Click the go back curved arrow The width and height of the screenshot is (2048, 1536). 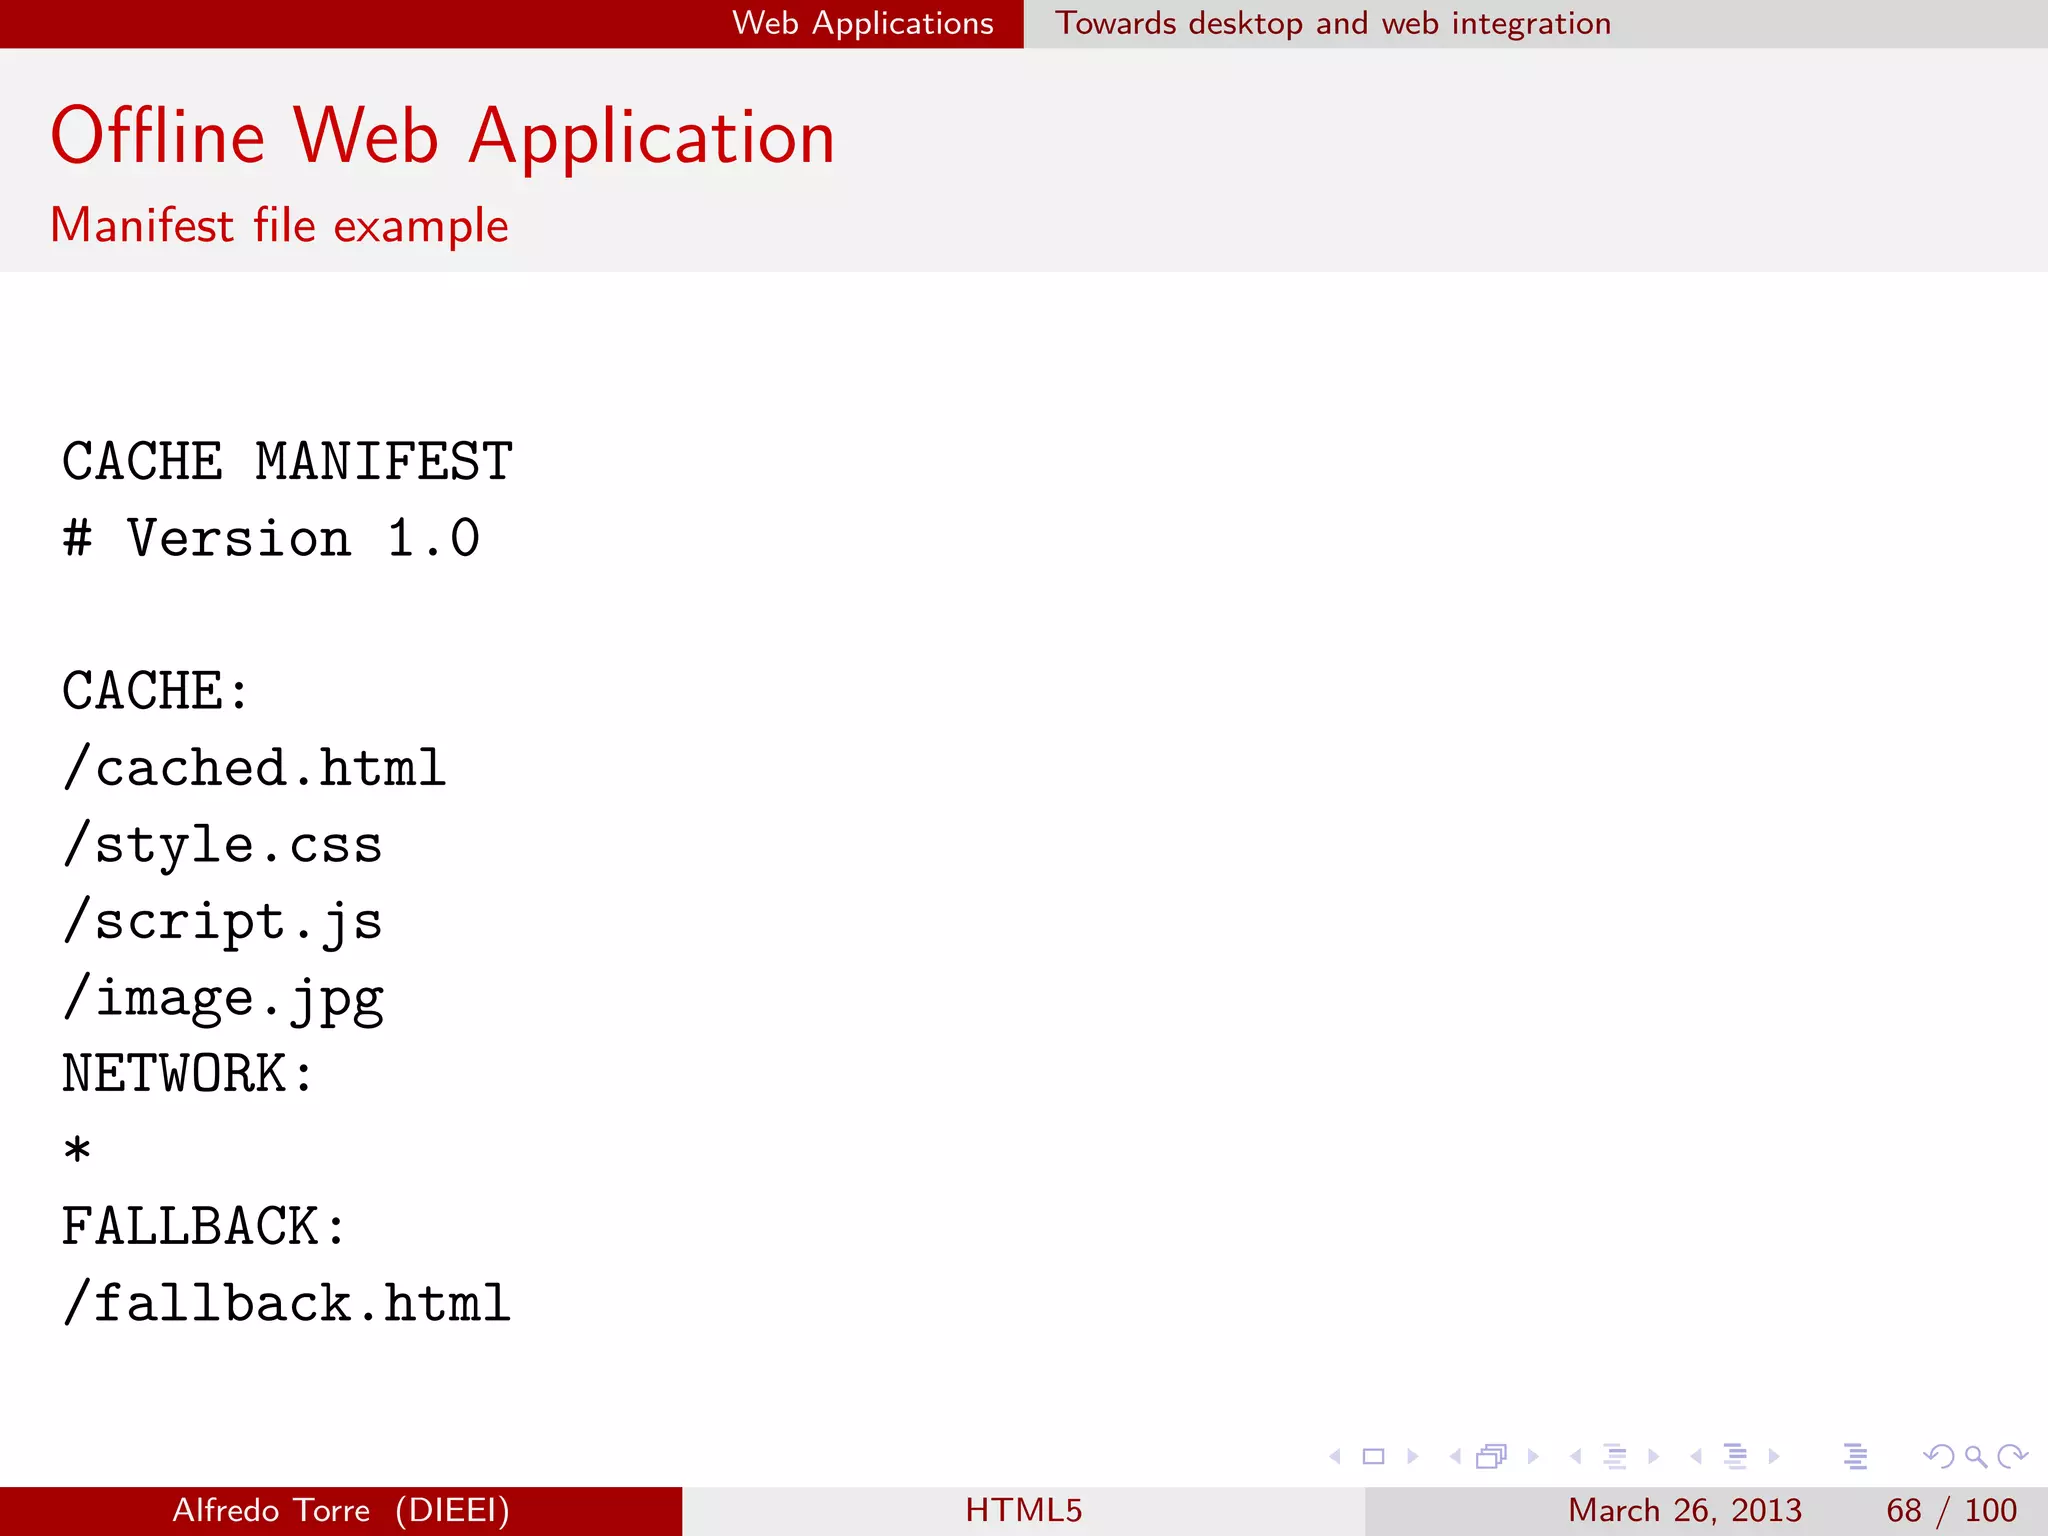click(x=1939, y=1456)
